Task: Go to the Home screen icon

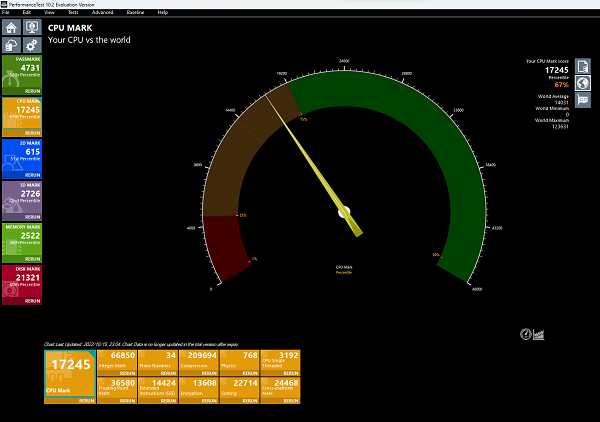Action: pyautogui.click(x=11, y=28)
